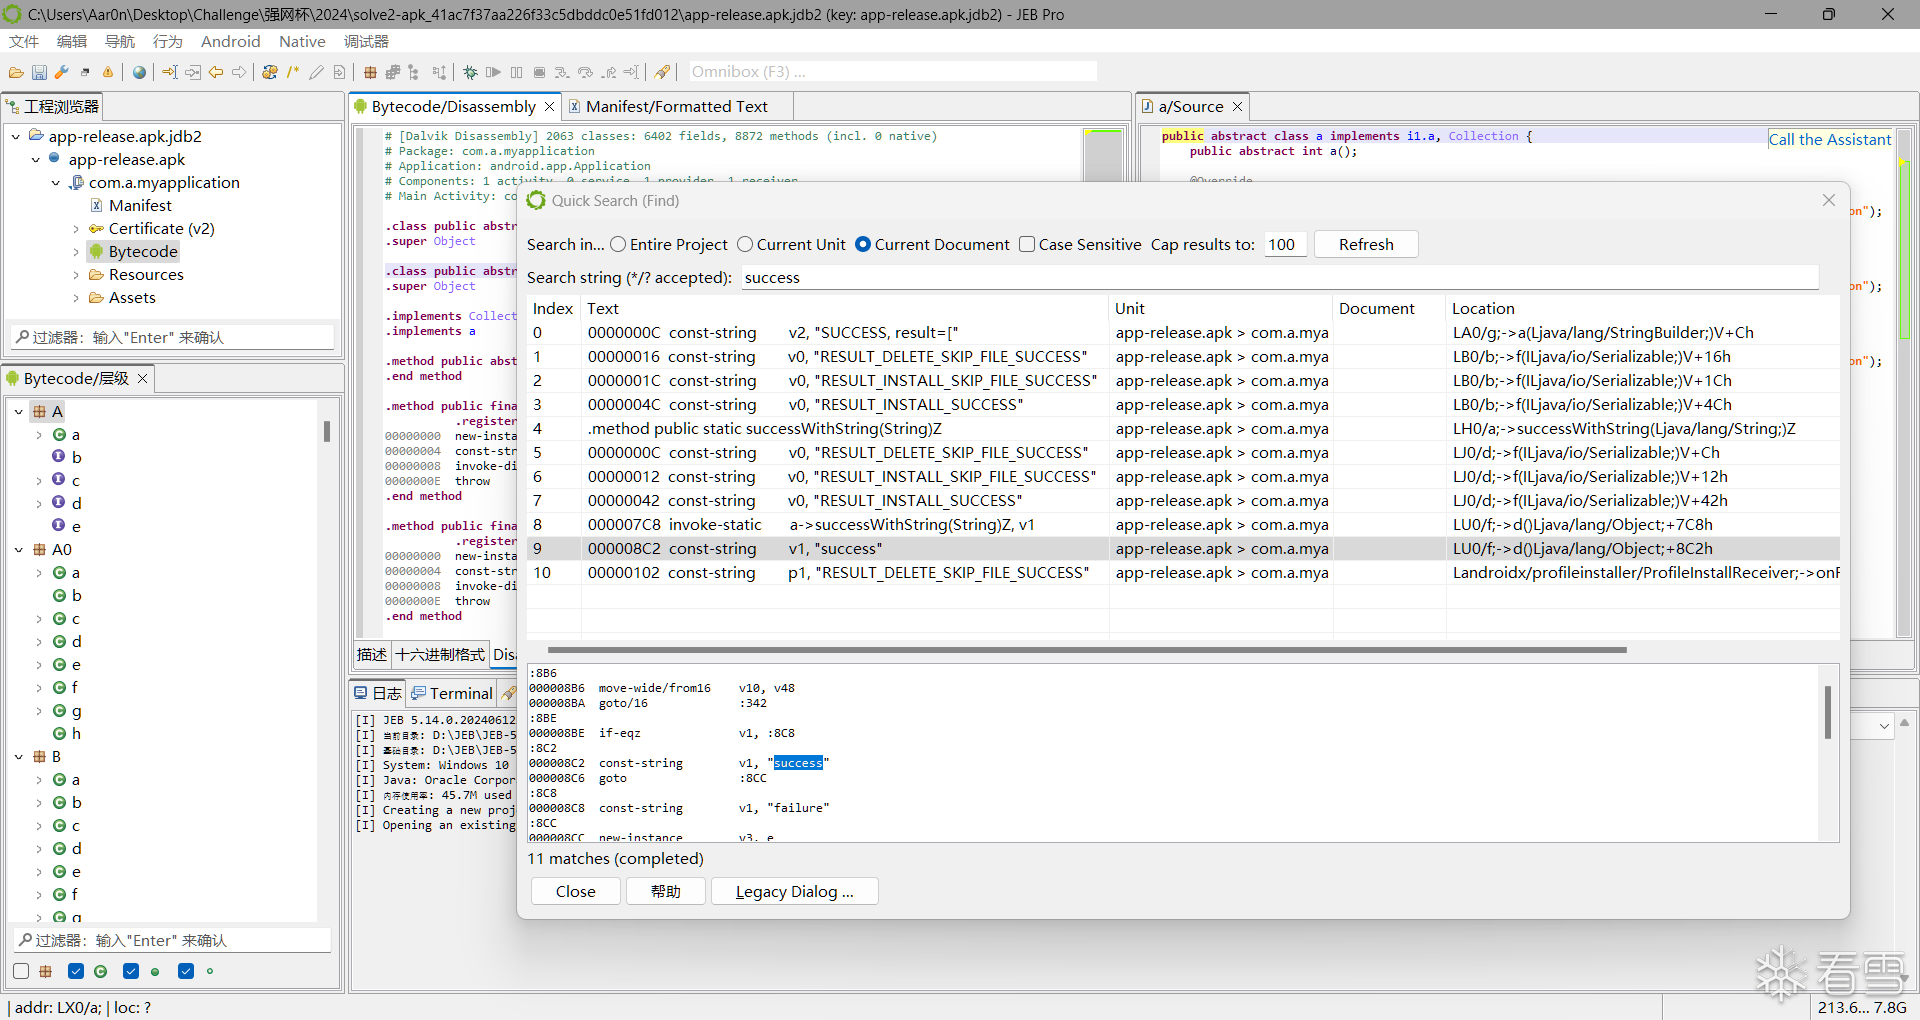Click the search results horizontal scrollbar
The image size is (1920, 1020).
(x=1086, y=650)
